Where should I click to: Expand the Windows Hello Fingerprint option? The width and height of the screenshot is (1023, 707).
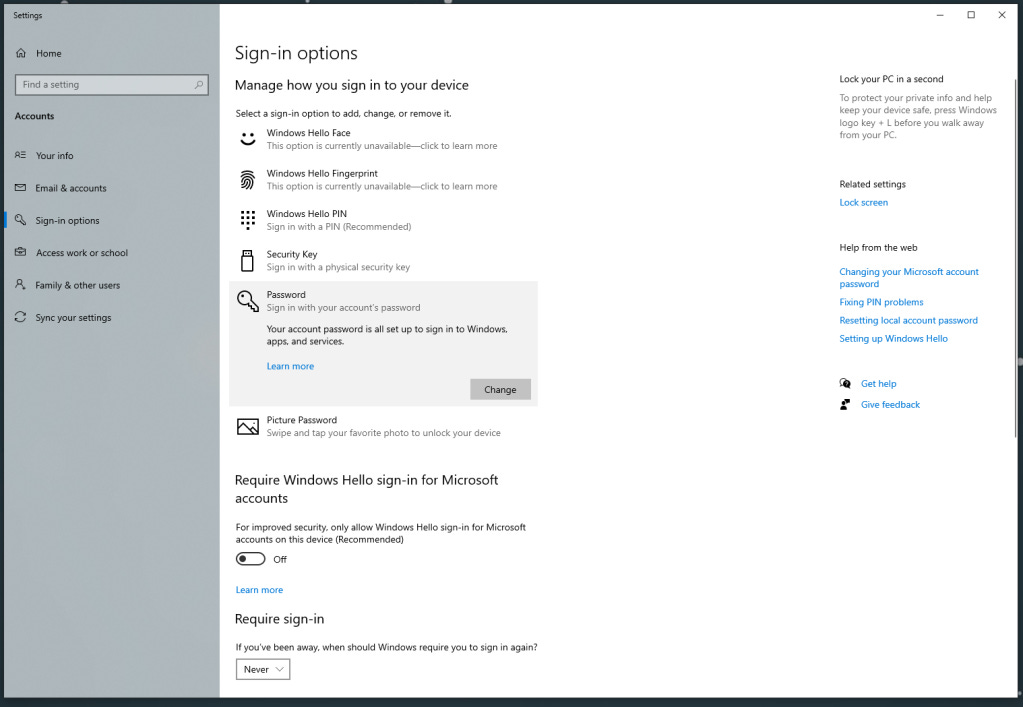(384, 180)
